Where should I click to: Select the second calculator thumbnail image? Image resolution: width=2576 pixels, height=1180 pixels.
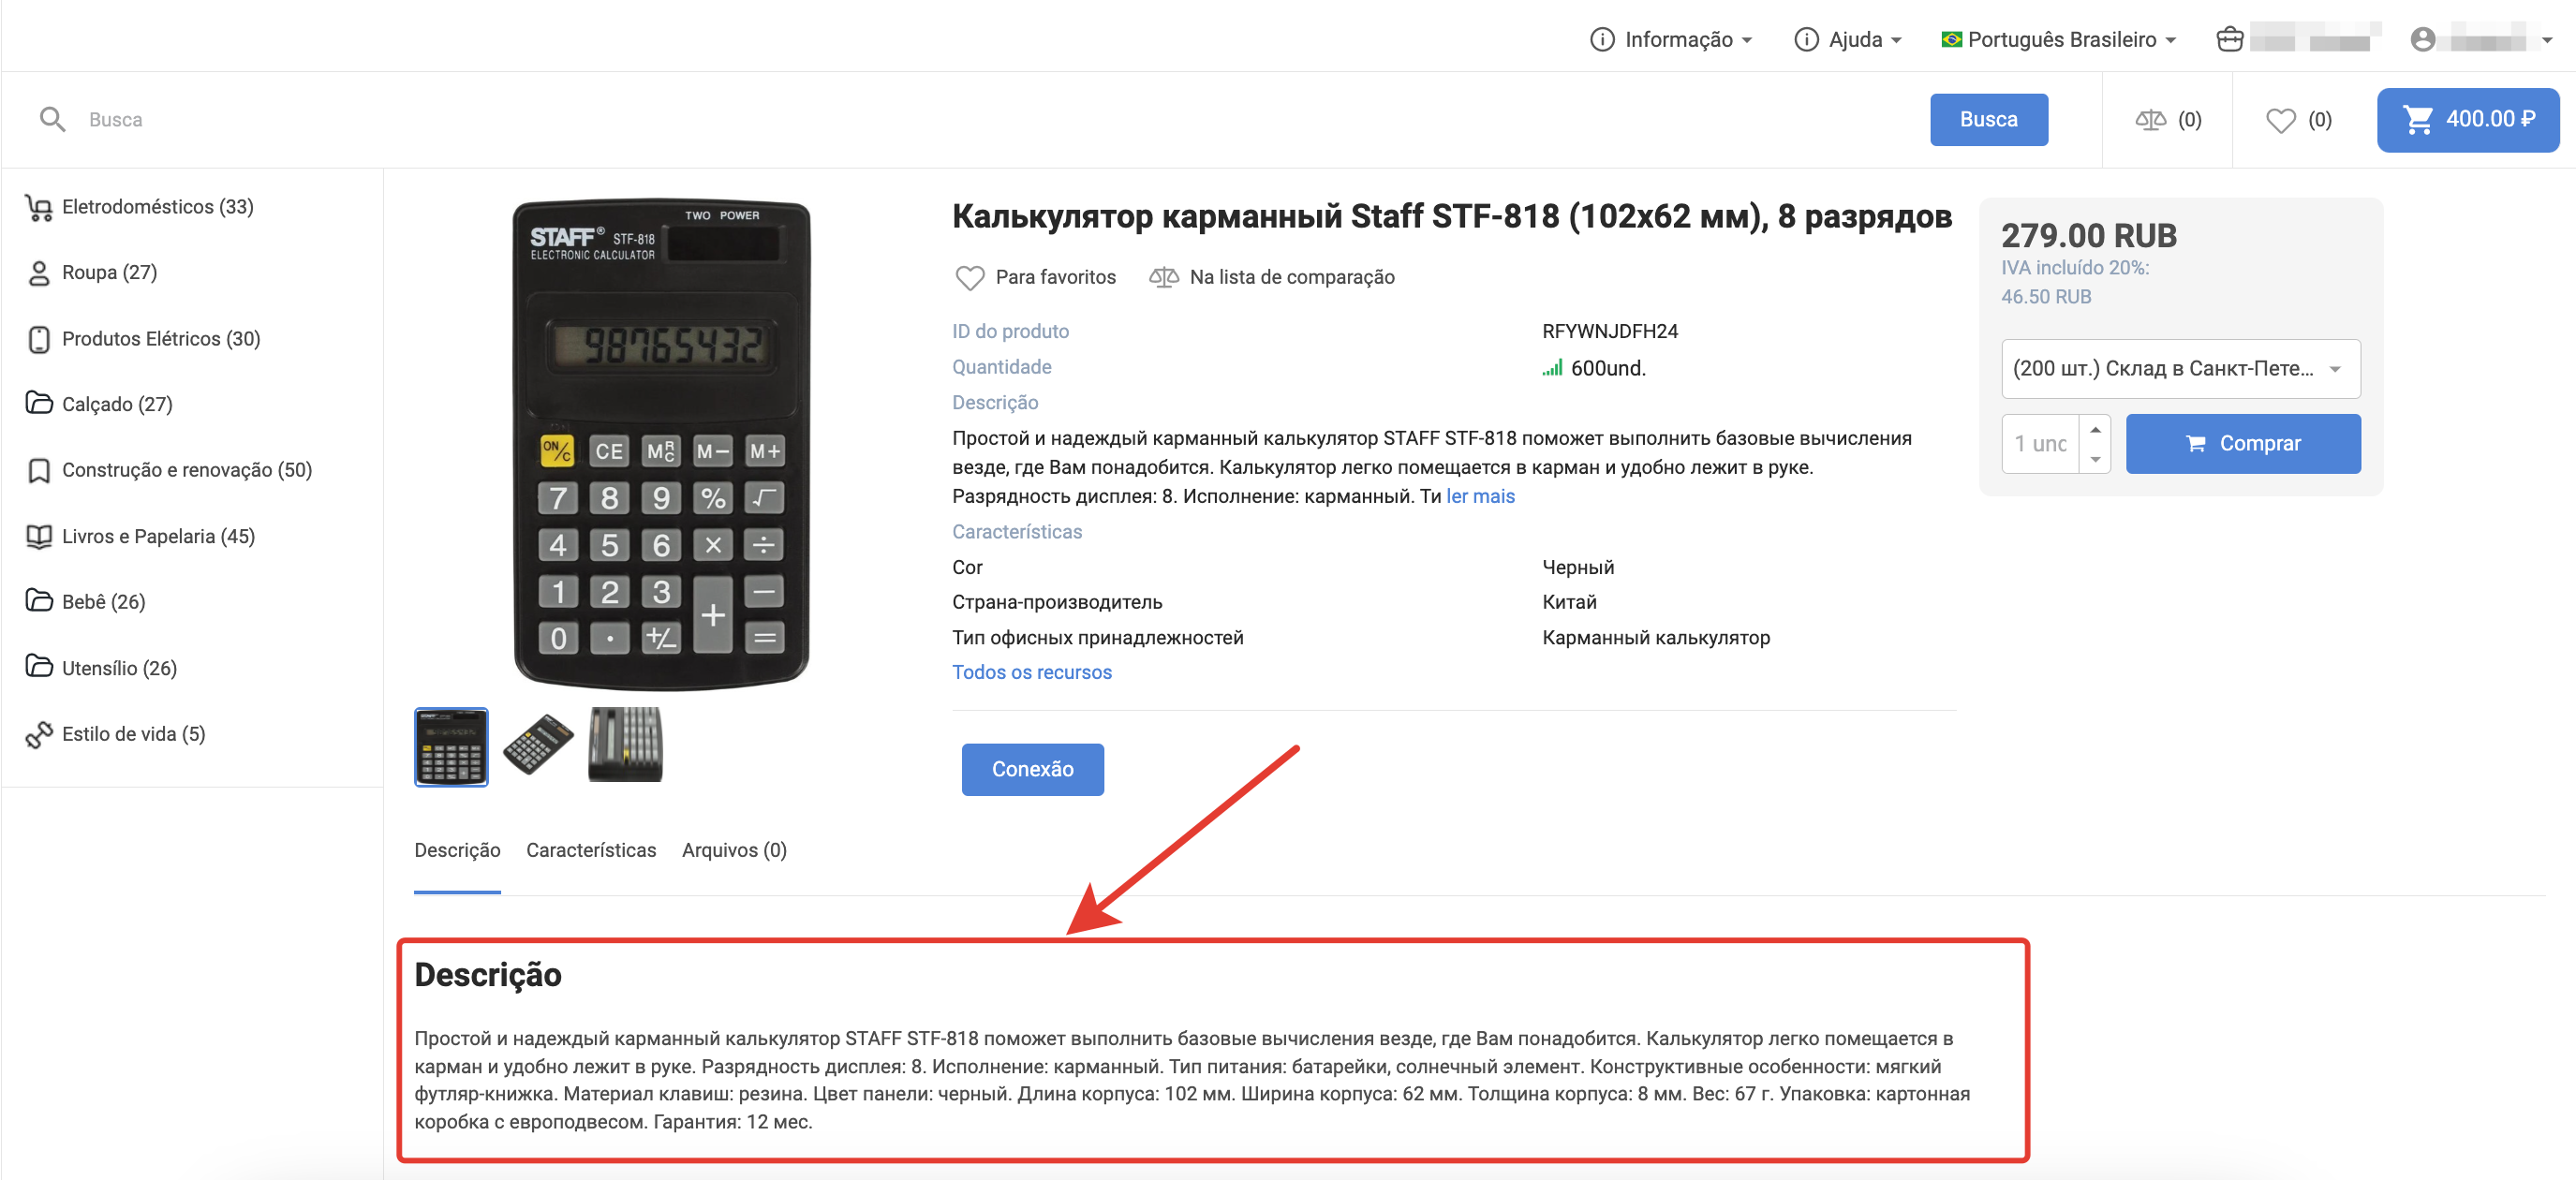click(538, 745)
